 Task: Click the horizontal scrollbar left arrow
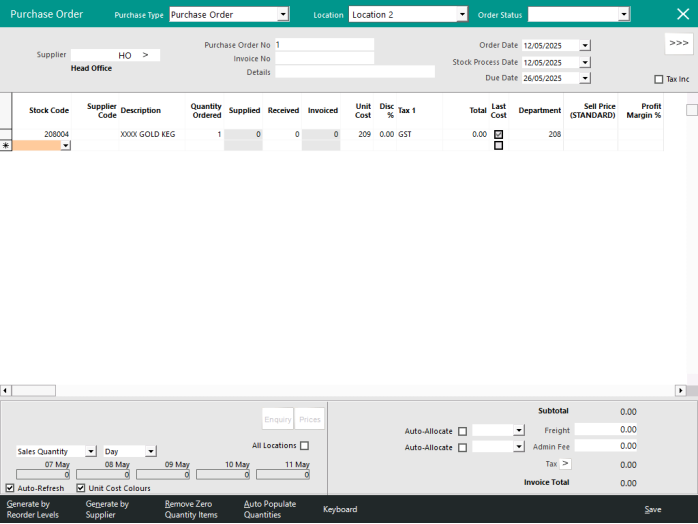pyautogui.click(x=5, y=390)
